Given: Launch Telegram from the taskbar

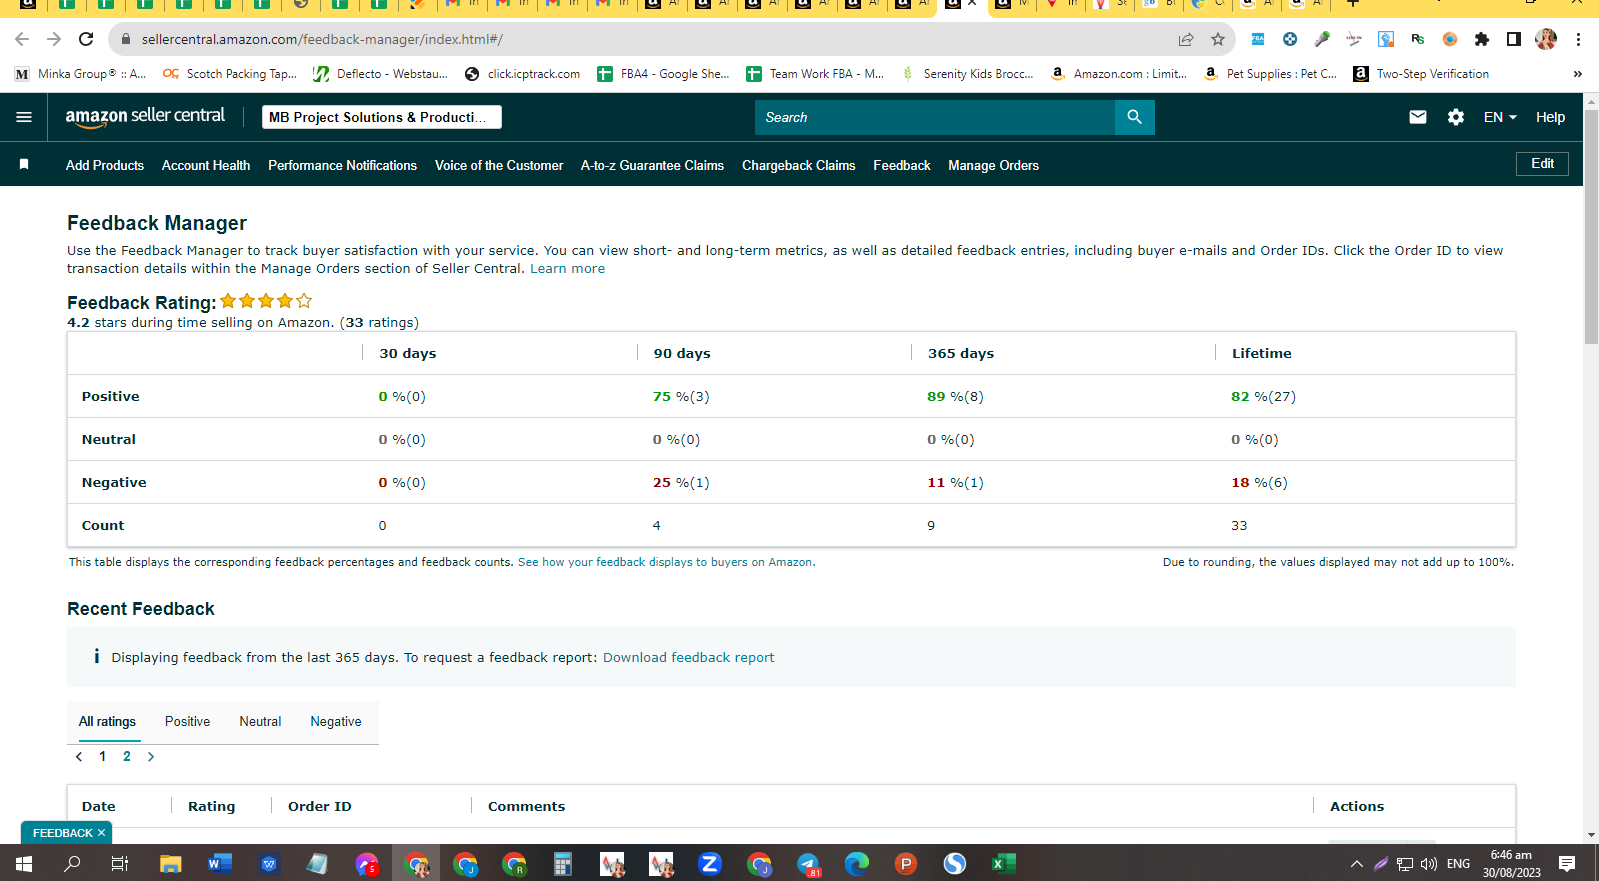Looking at the screenshot, I should (808, 864).
